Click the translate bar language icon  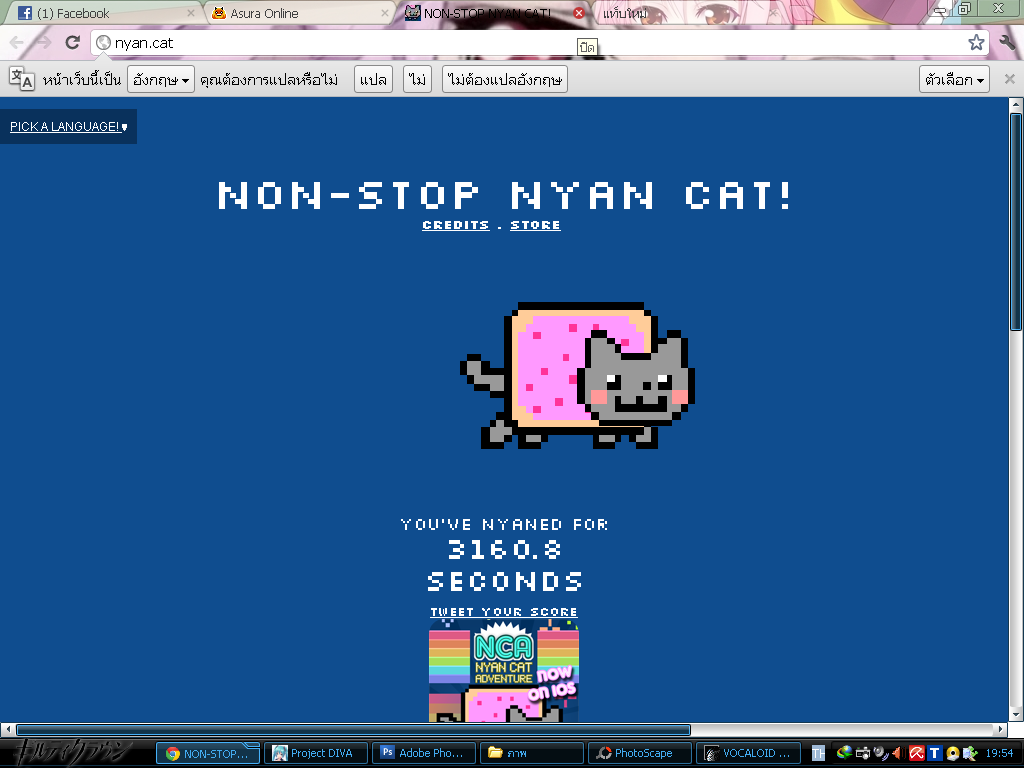pos(21,79)
